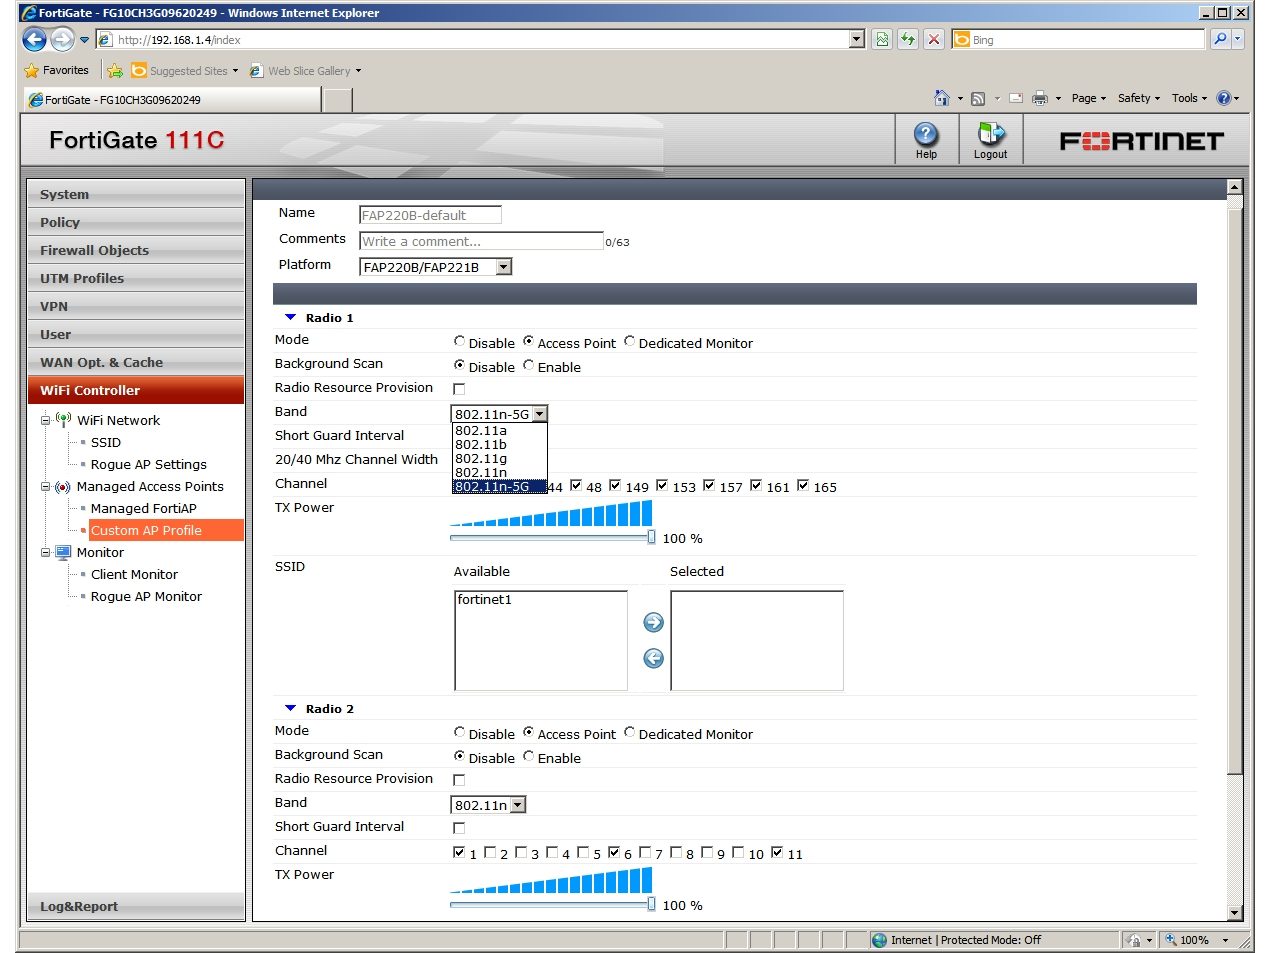Open the Firewall Objects menu section

tap(136, 250)
